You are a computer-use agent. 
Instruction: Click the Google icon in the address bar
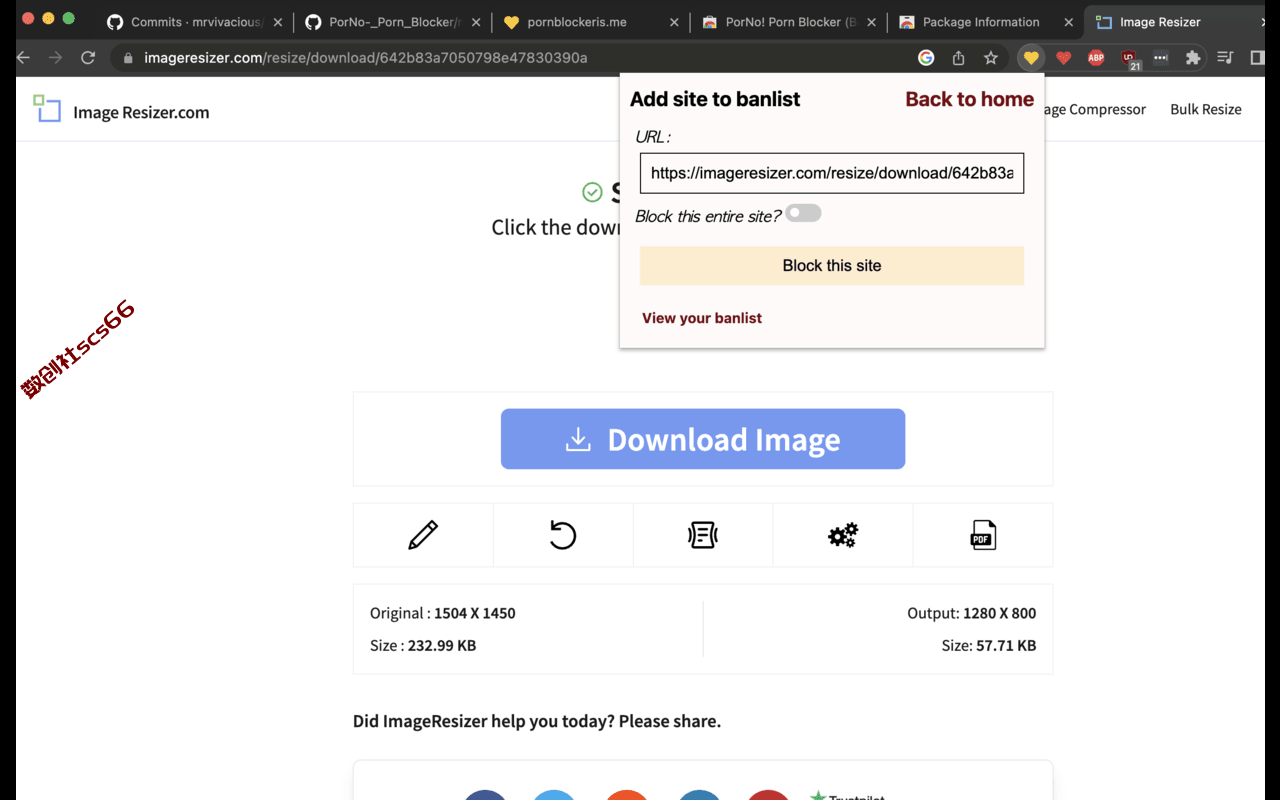(926, 58)
